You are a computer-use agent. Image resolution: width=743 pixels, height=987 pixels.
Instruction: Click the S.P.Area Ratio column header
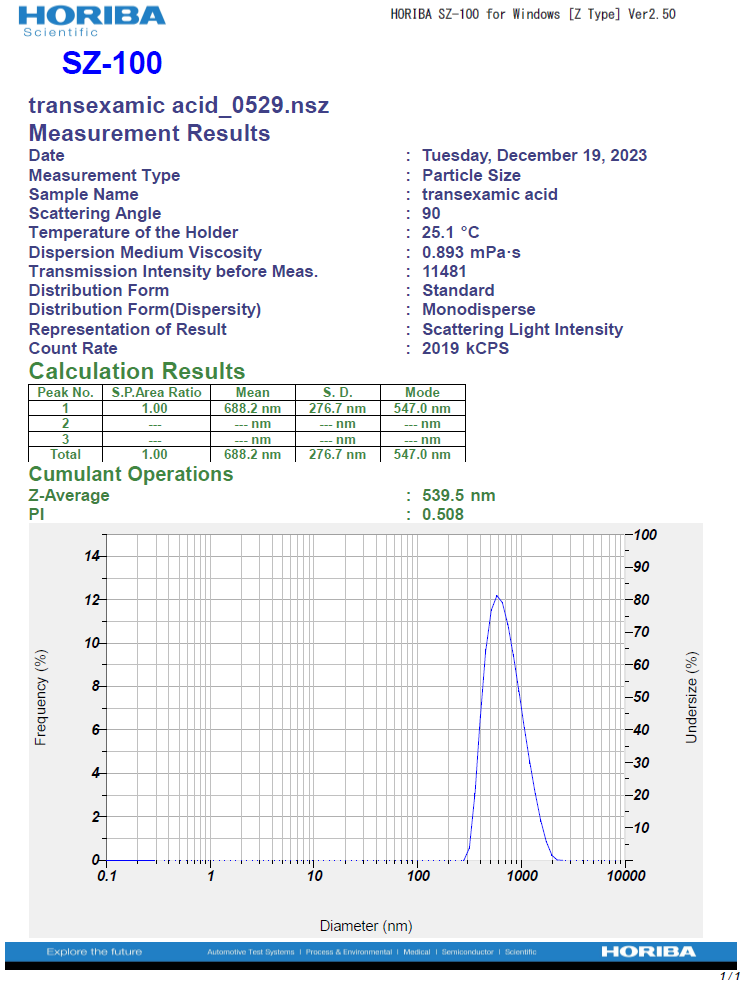(156, 392)
